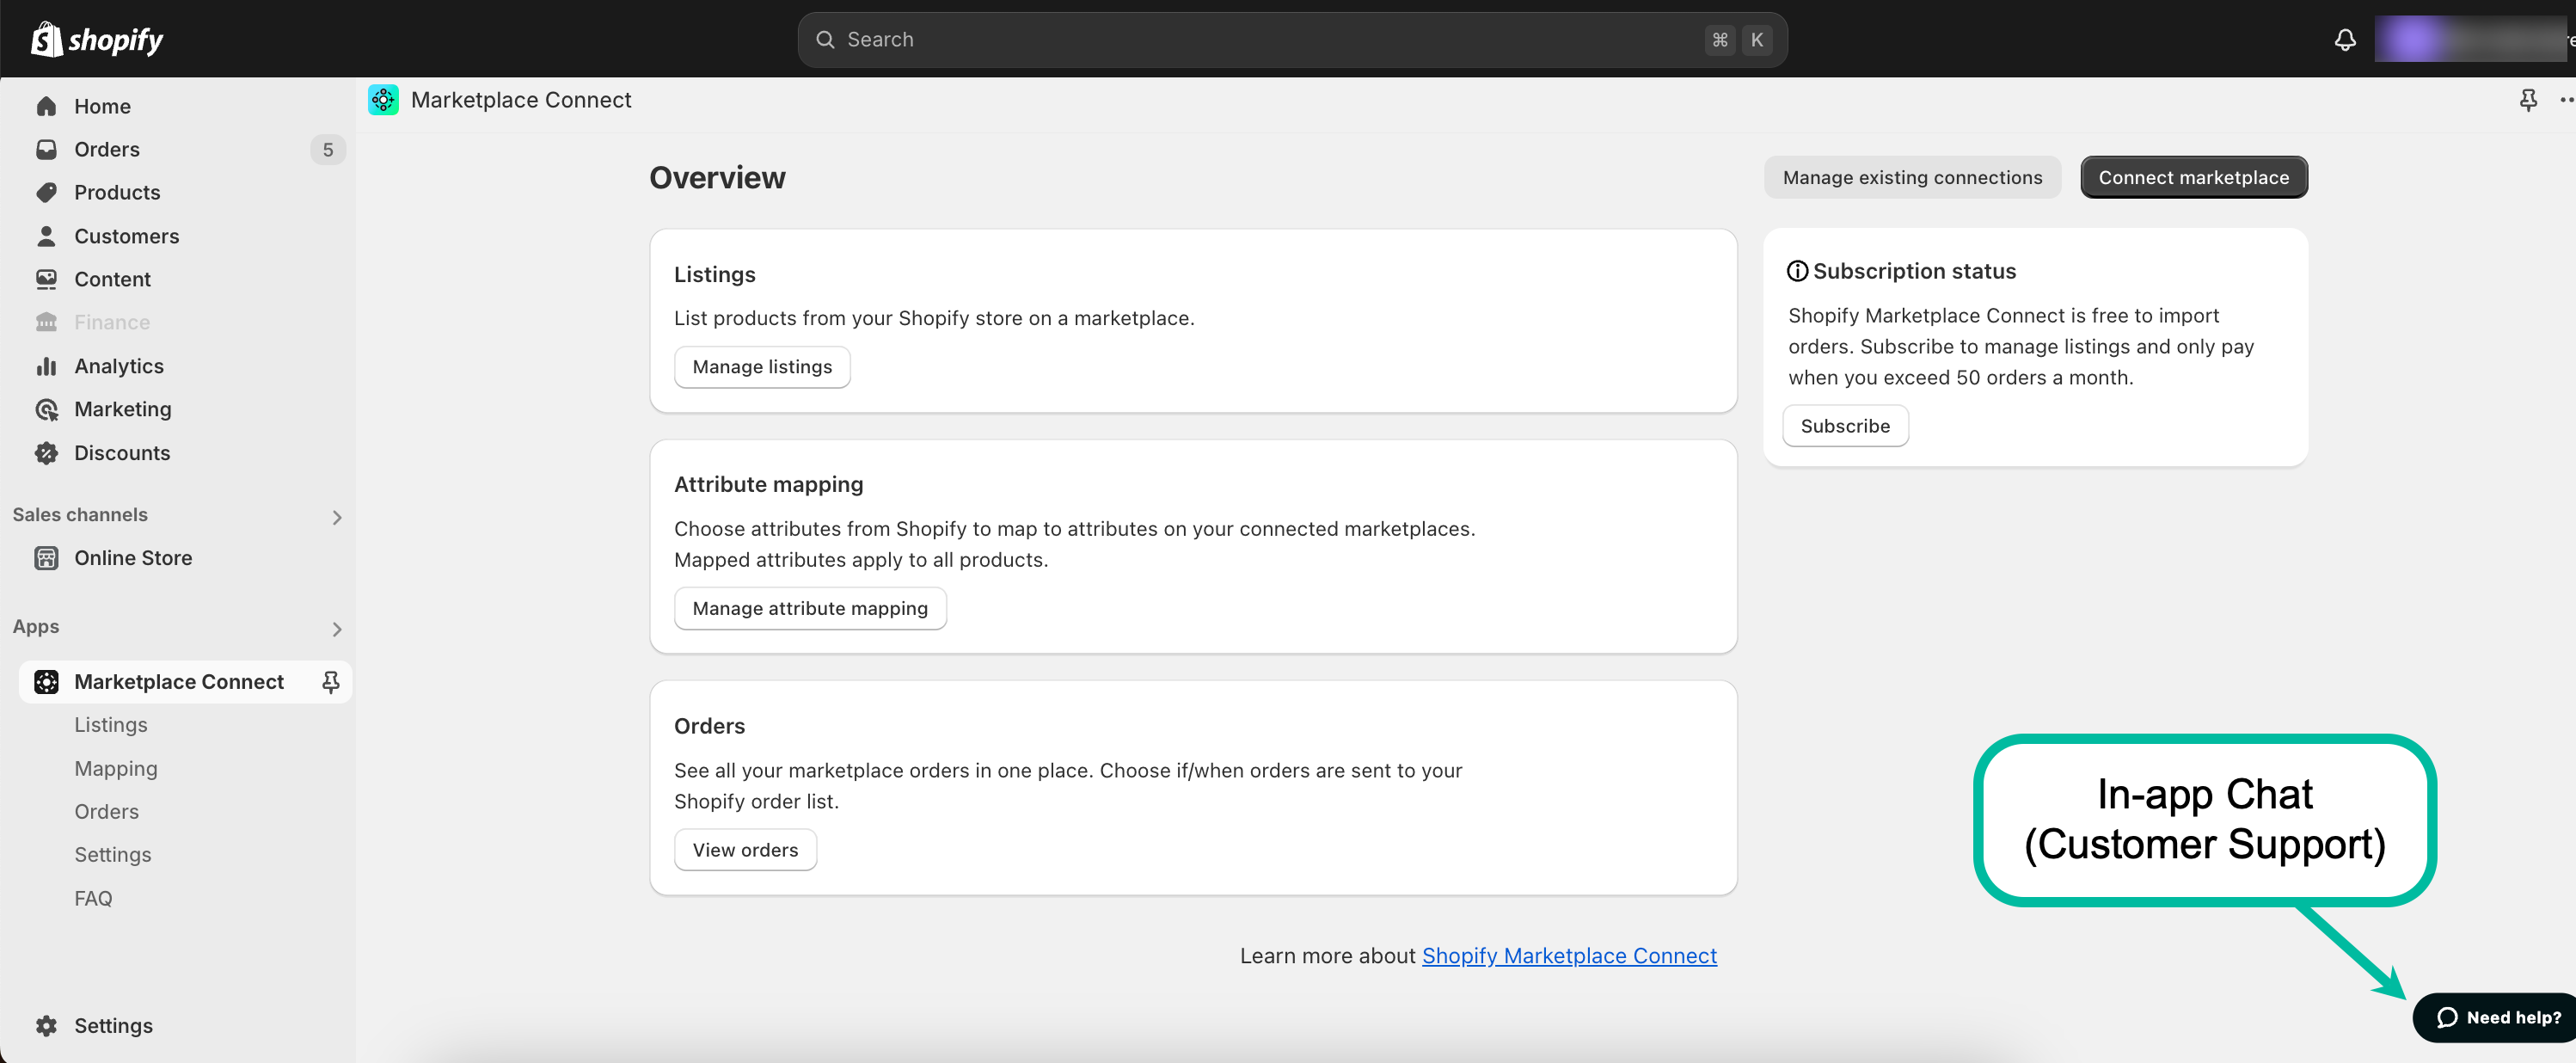Click the Discounts badge icon
The image size is (2576, 1063).
click(x=46, y=453)
